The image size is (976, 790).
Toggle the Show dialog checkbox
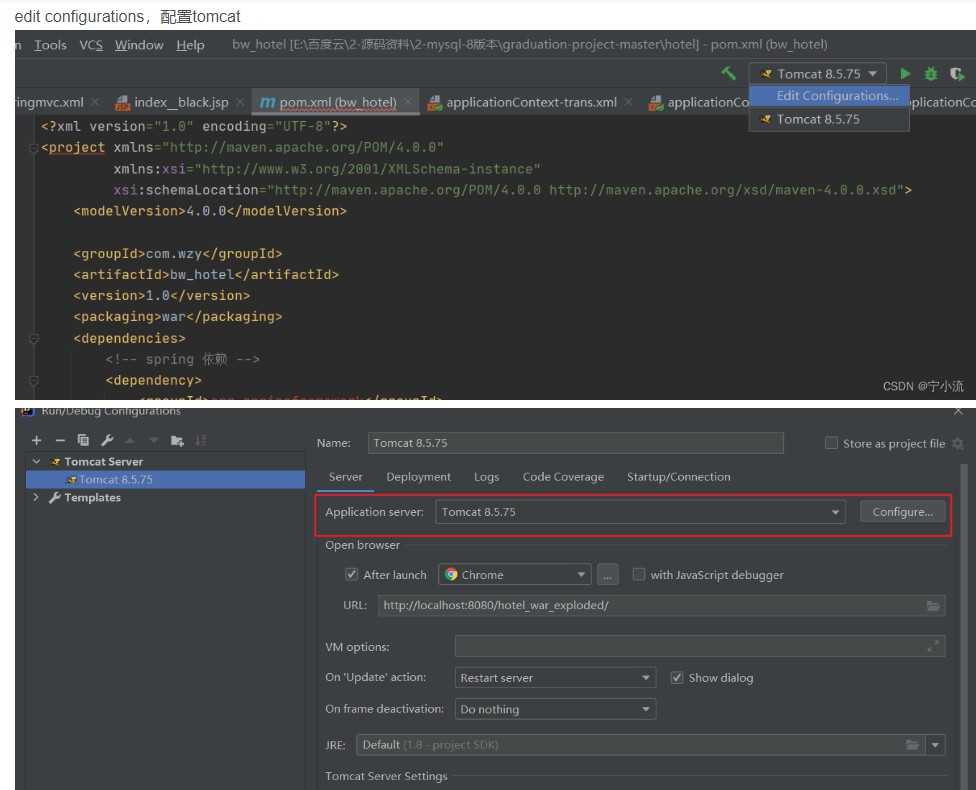pos(677,677)
